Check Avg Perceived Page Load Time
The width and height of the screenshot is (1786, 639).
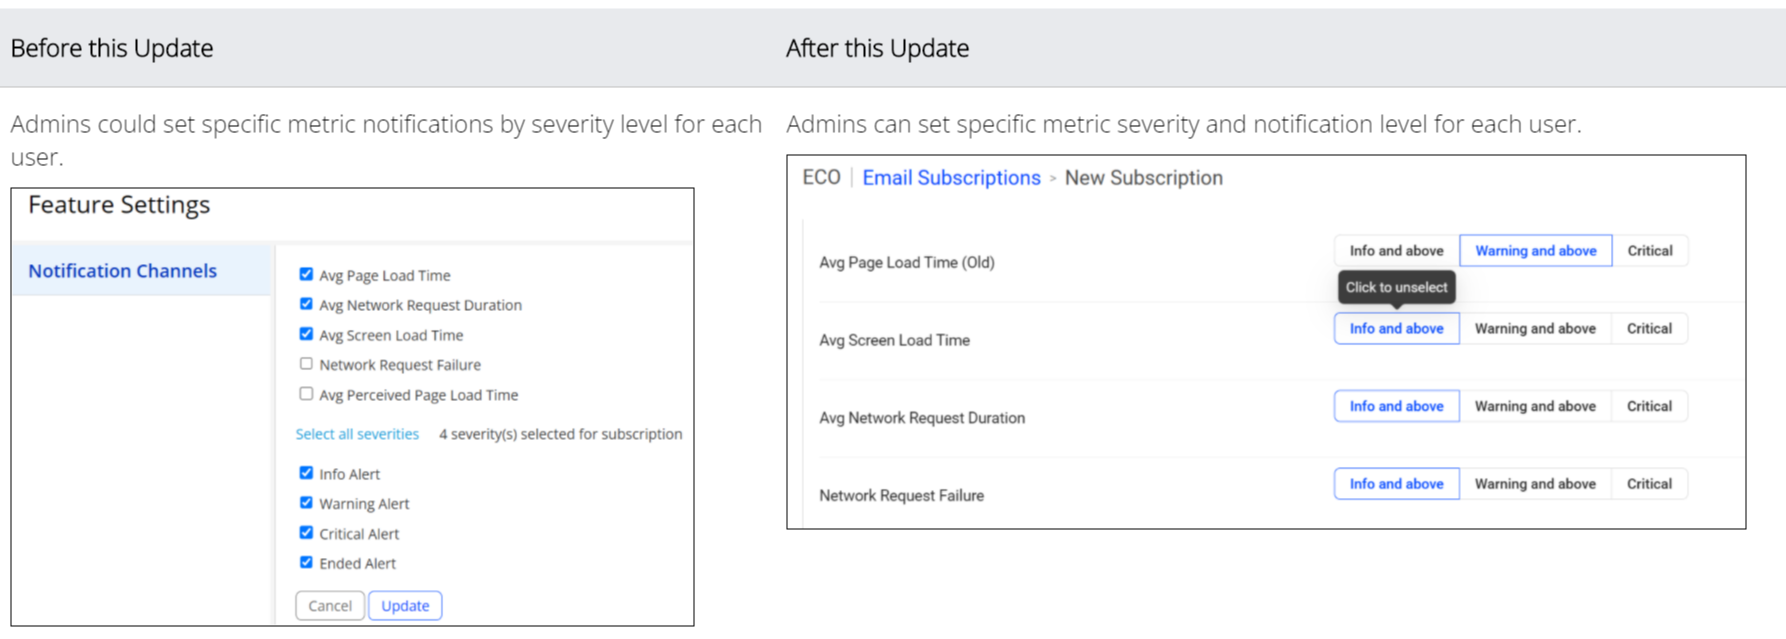(x=306, y=394)
